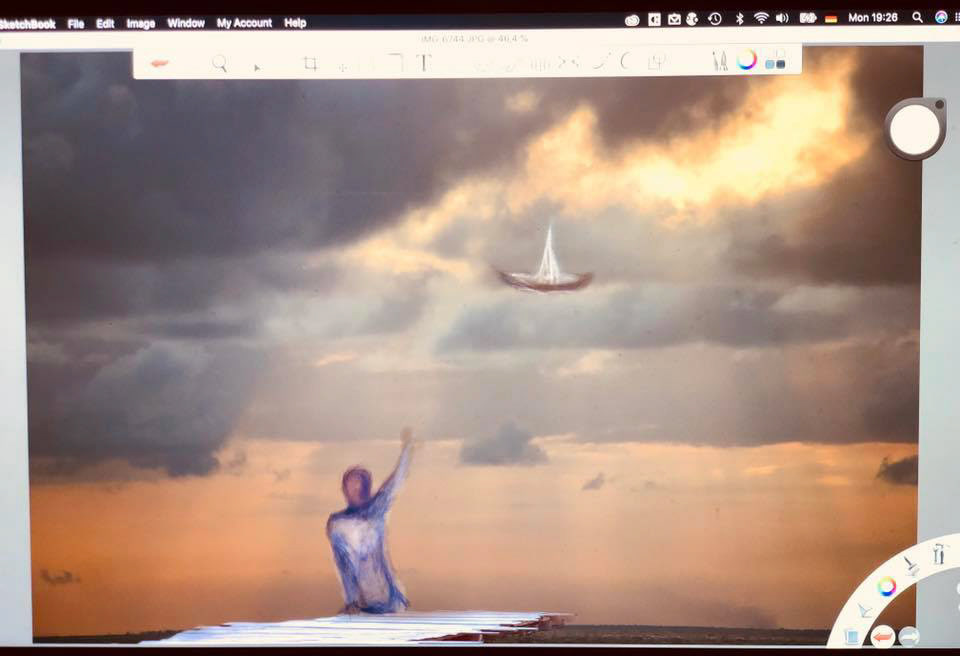Click the painted figure raising an arm
960x656 pixels.
369,522
